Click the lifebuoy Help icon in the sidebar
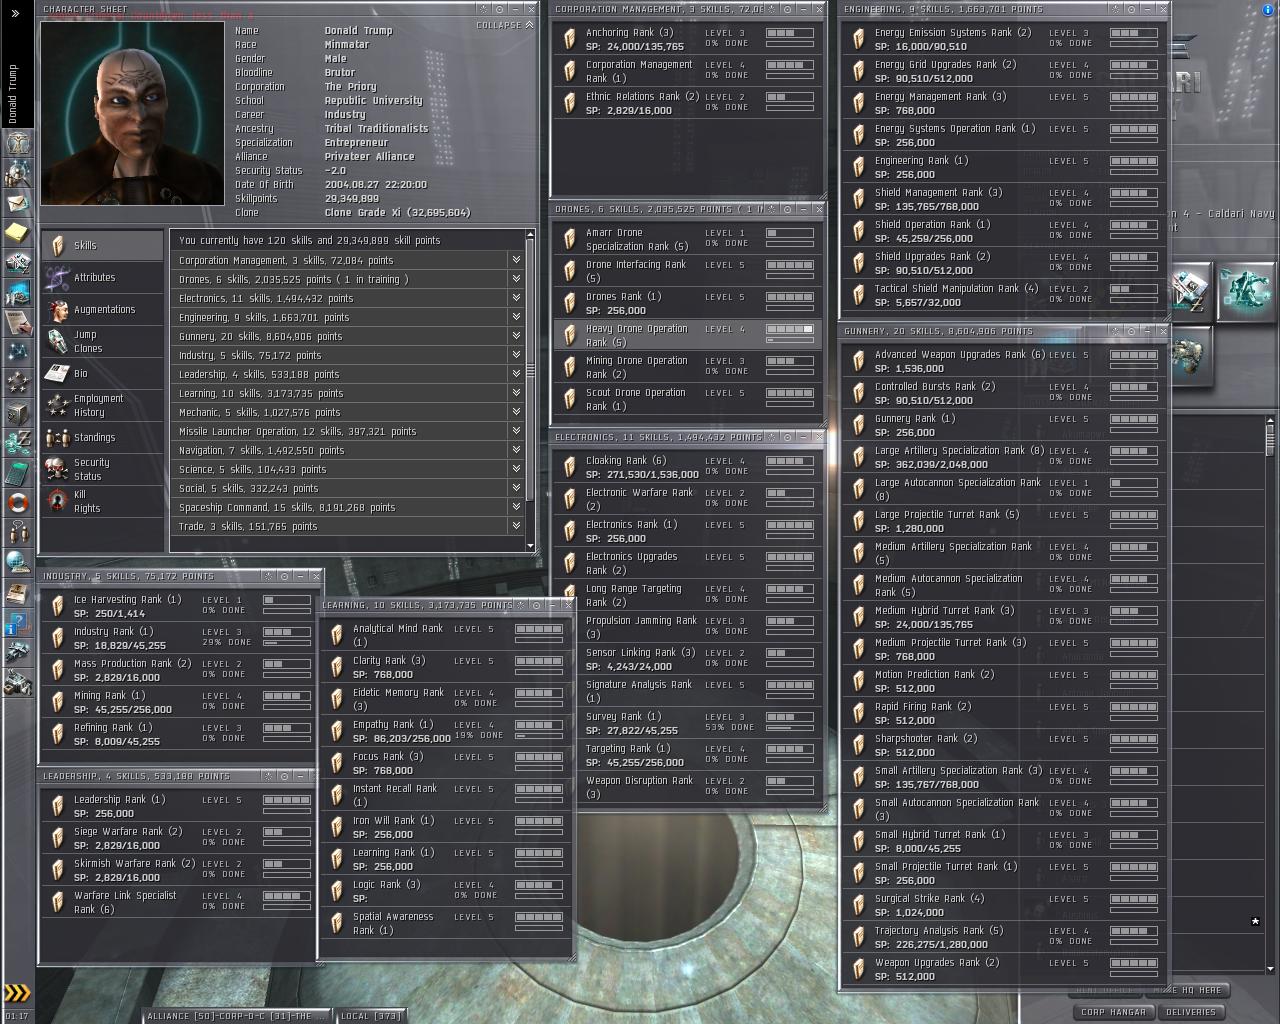Viewport: 1280px width, 1024px height. 17,502
